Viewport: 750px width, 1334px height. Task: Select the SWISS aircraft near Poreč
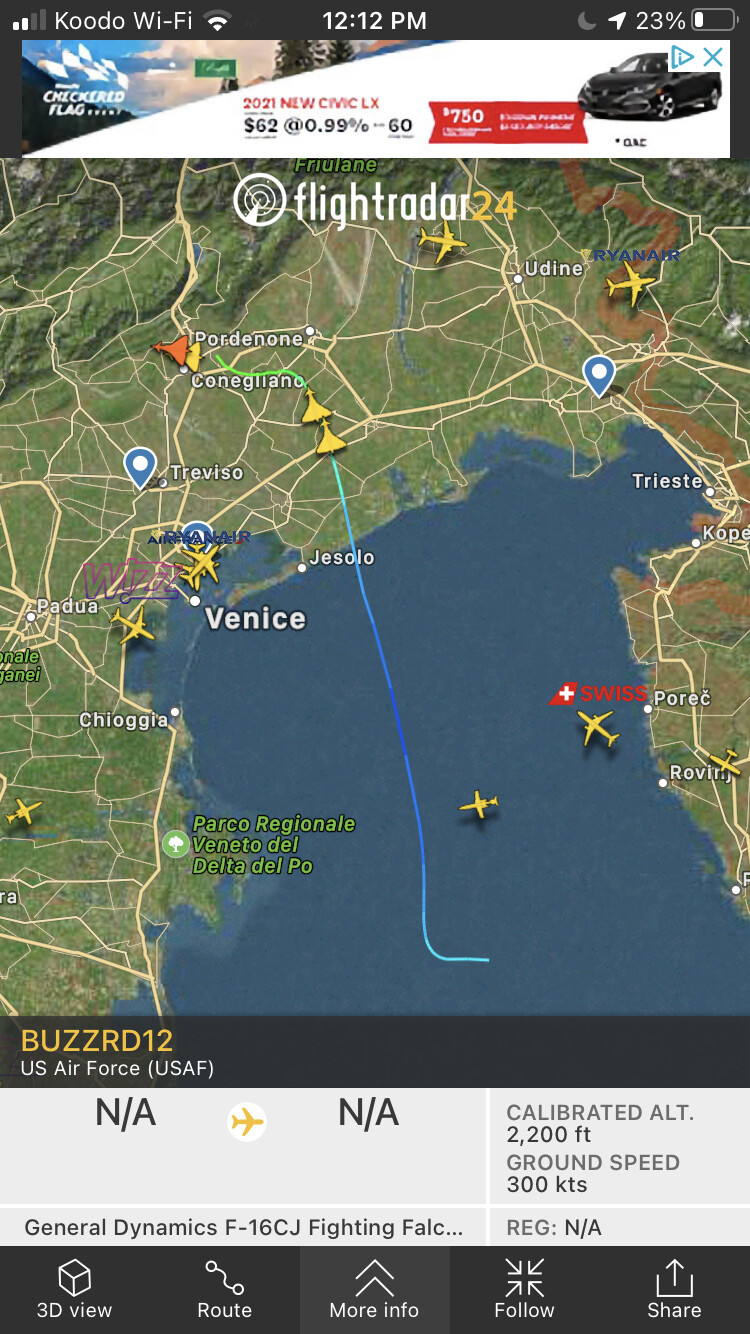[x=598, y=727]
